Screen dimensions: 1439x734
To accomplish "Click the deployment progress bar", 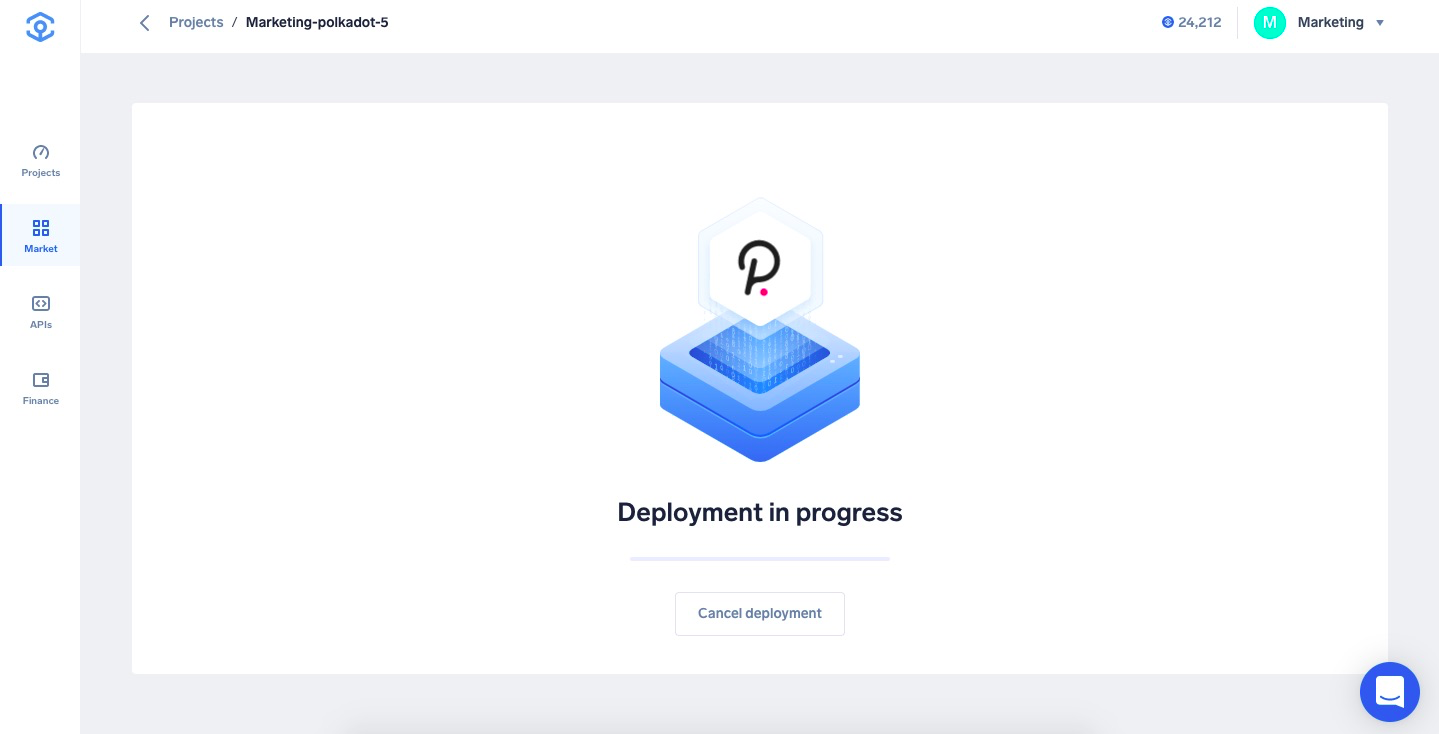I will tap(760, 559).
